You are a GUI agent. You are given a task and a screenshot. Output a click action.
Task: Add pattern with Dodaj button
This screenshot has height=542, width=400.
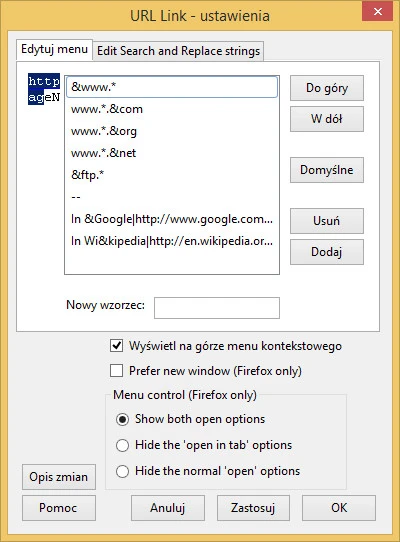(327, 252)
